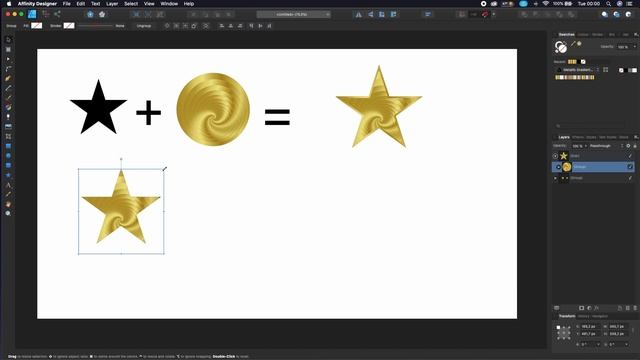Open the Select menu
This screenshot has width=640, height=360.
click(131, 4)
